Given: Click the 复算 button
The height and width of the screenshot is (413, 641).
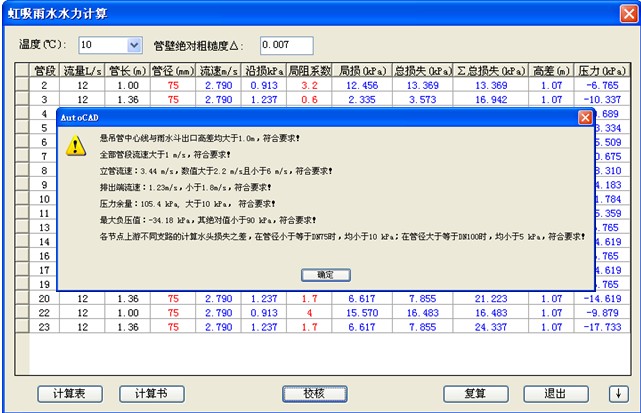Looking at the screenshot, I should [x=477, y=393].
